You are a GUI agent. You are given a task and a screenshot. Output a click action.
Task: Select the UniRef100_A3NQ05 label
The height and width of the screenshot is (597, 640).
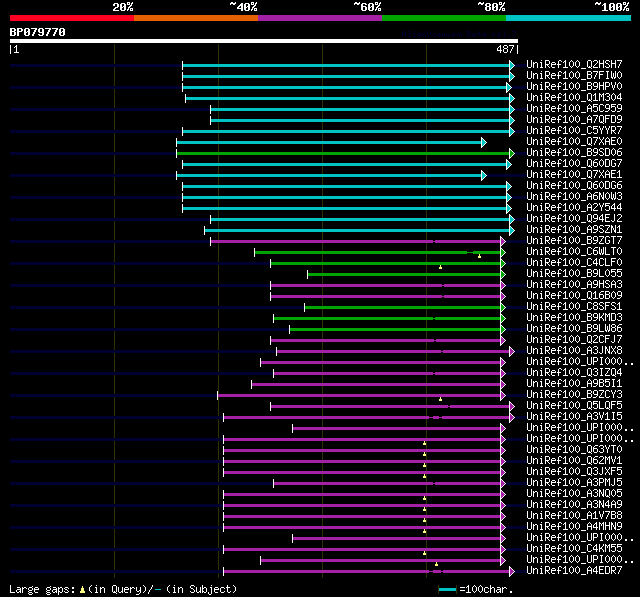[574, 494]
